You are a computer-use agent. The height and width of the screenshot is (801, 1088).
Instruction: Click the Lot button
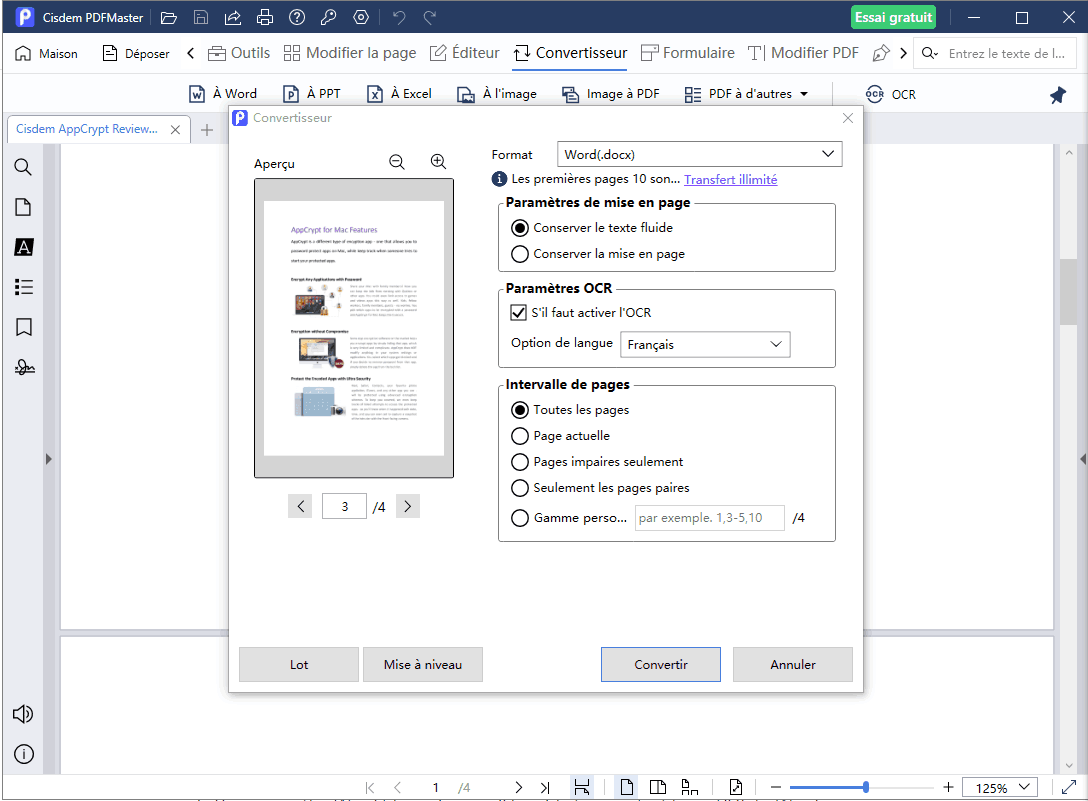pos(299,665)
